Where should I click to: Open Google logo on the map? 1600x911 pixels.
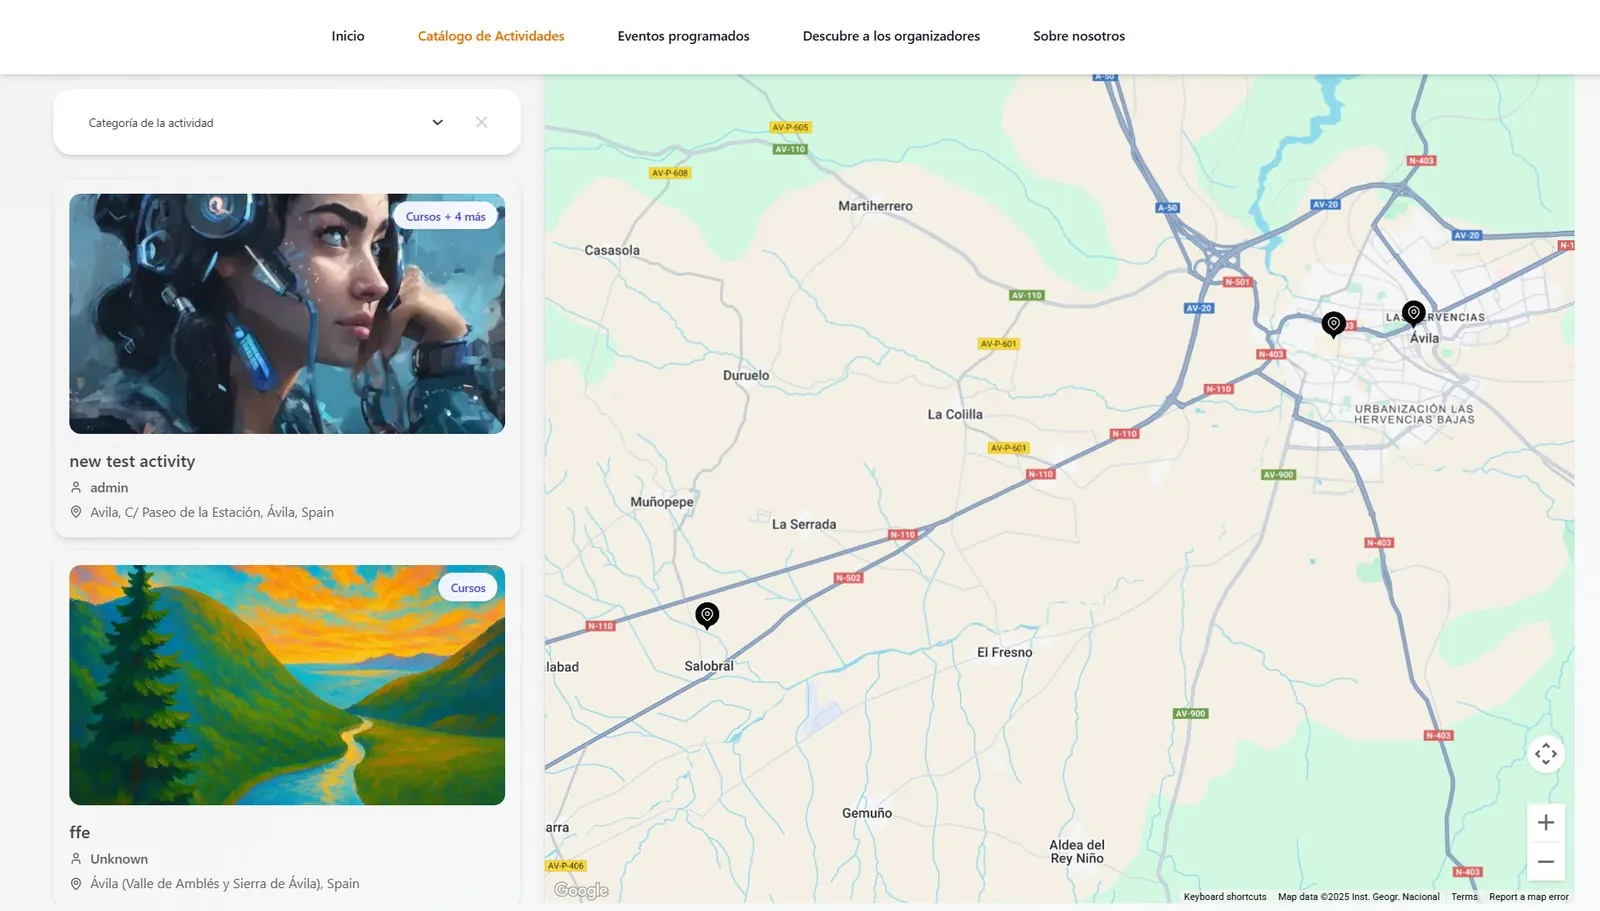[581, 890]
